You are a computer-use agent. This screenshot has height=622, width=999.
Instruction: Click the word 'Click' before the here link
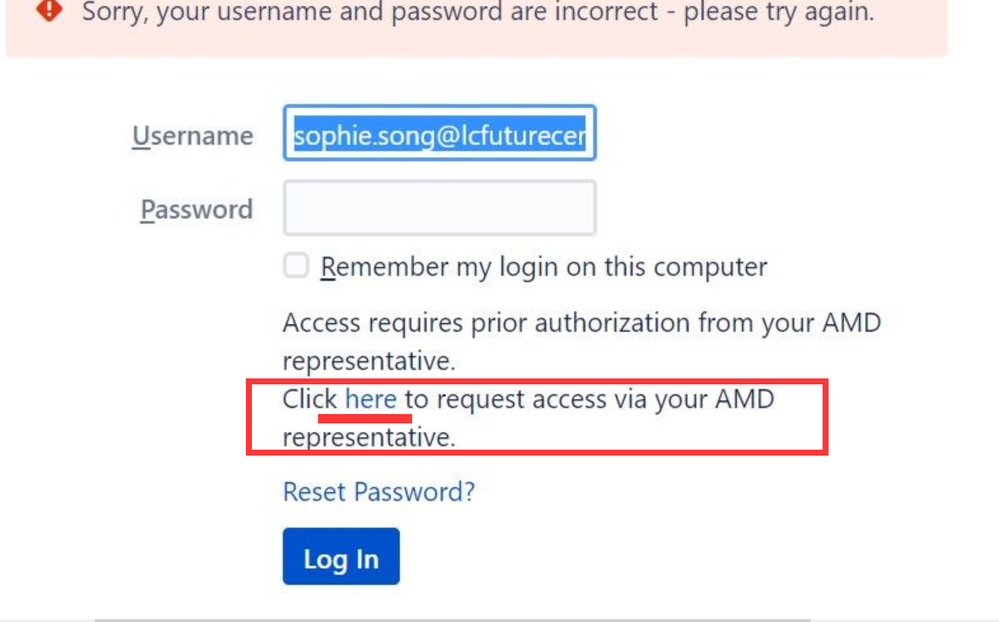pyautogui.click(x=310, y=399)
